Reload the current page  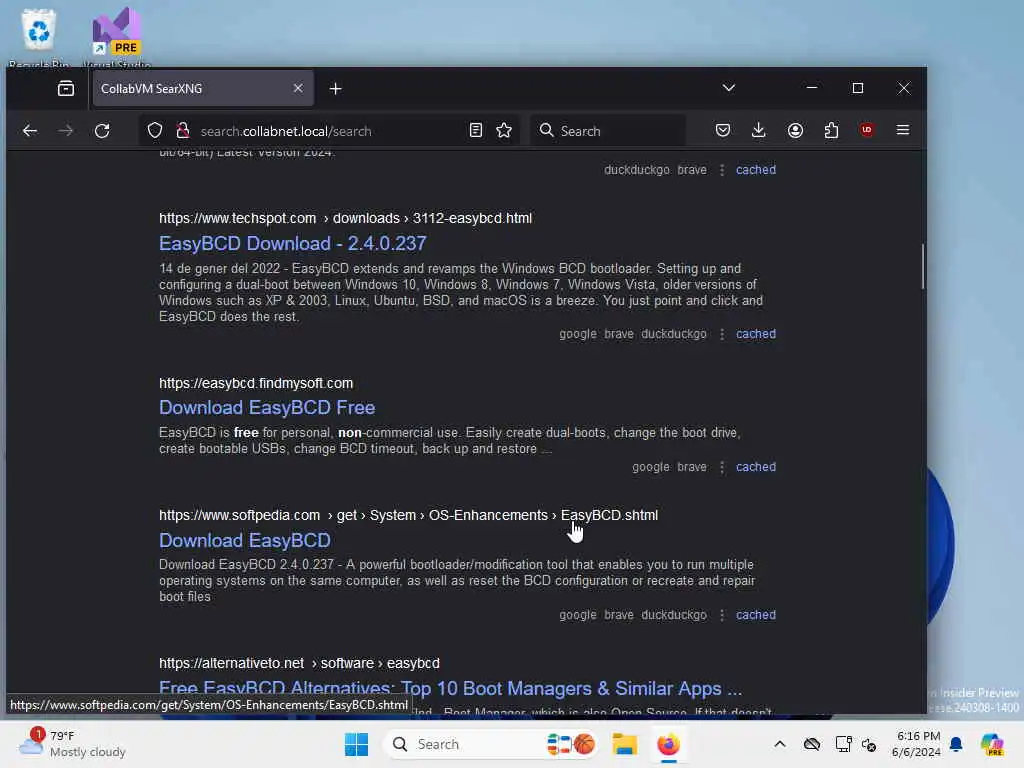pyautogui.click(x=102, y=131)
